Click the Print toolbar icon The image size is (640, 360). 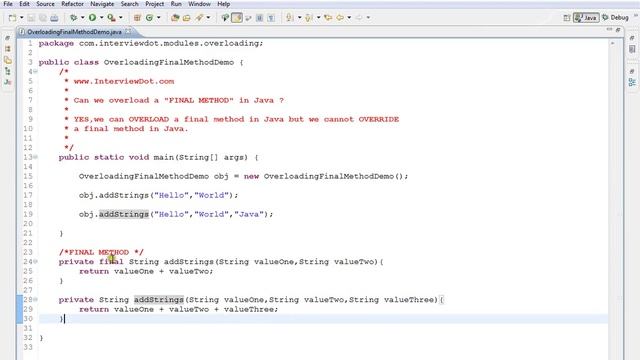pos(54,18)
